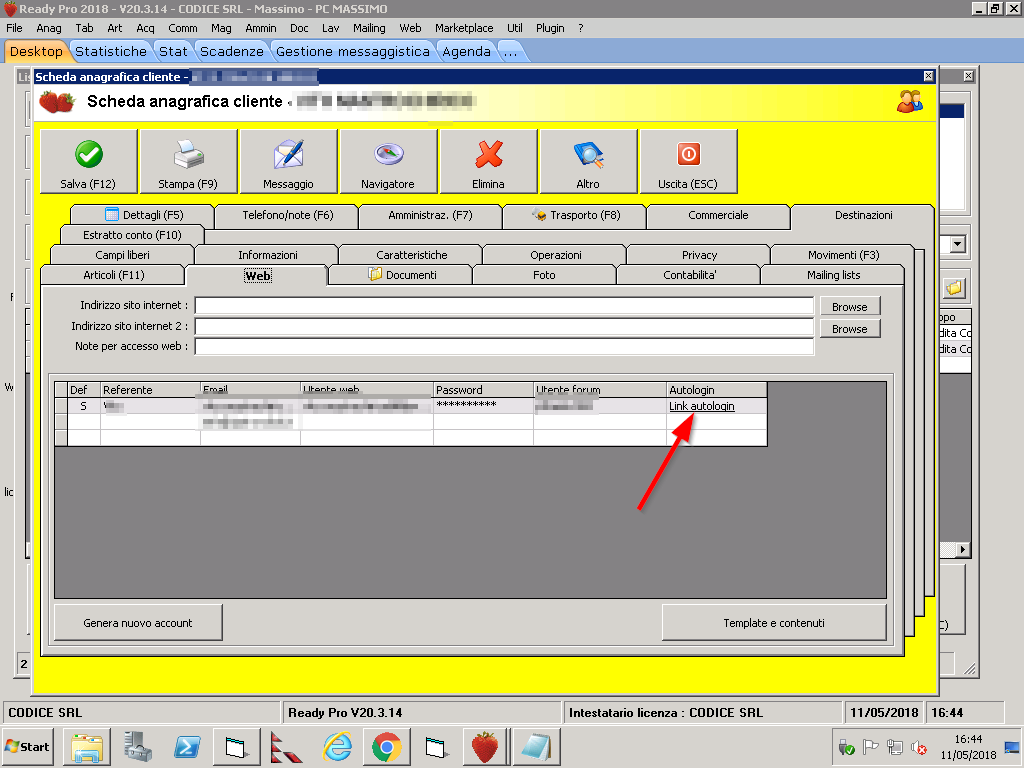The width and height of the screenshot is (1024, 768).
Task: Click the Genera nuovo account button
Action: 138,623
